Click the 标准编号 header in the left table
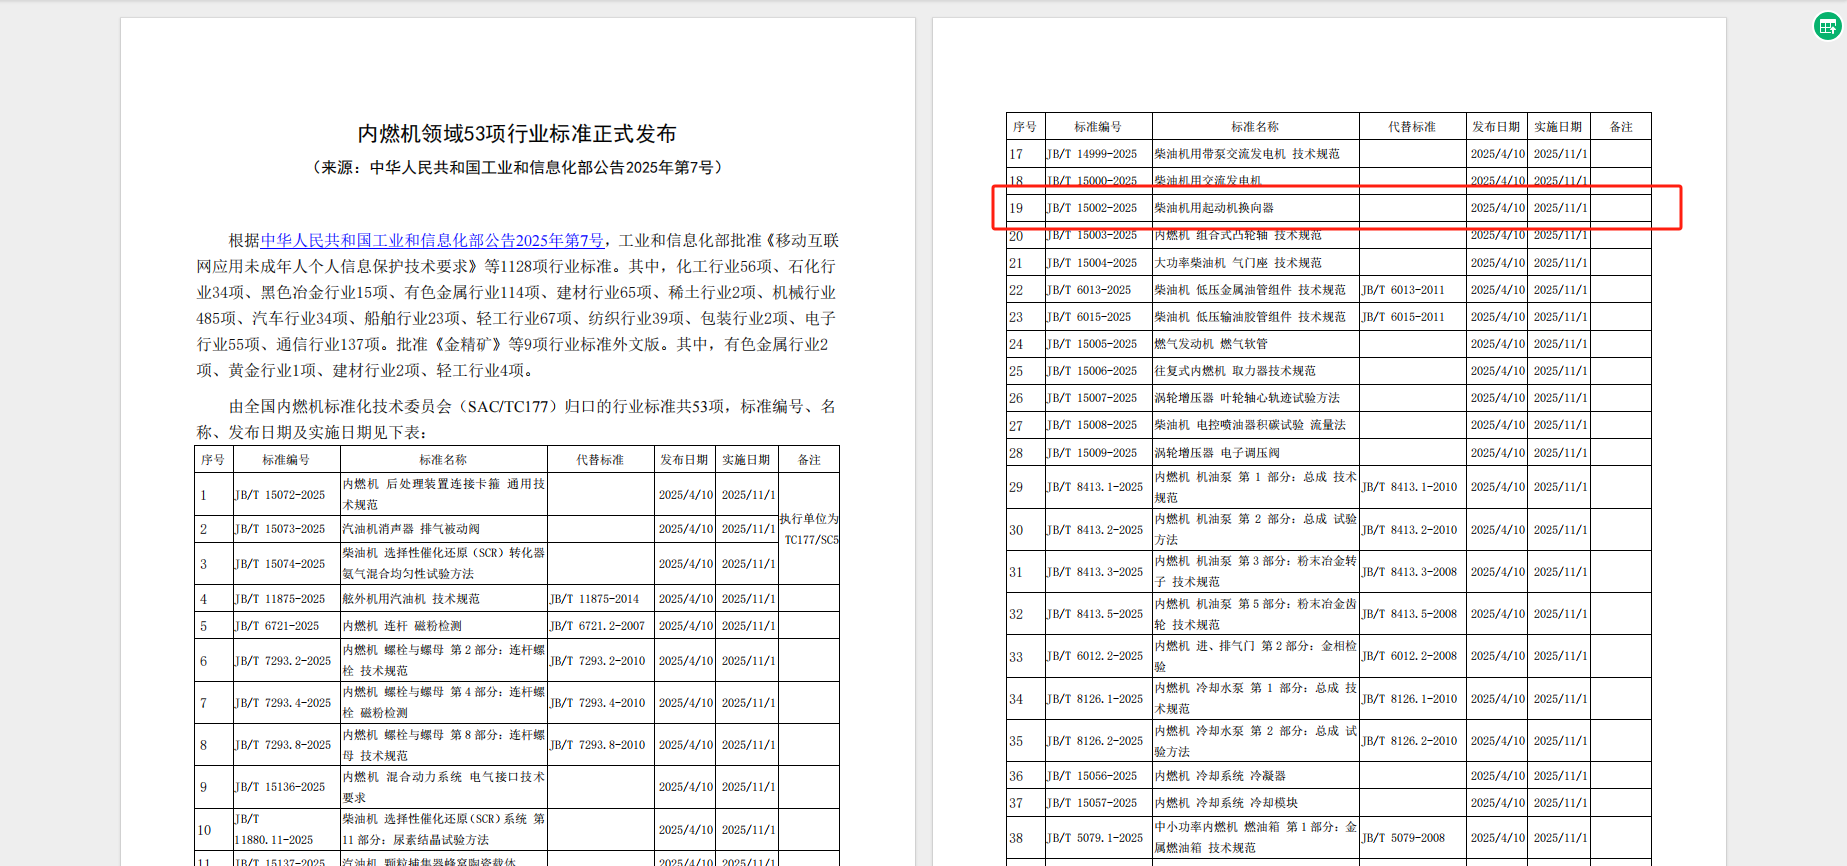 [x=286, y=460]
